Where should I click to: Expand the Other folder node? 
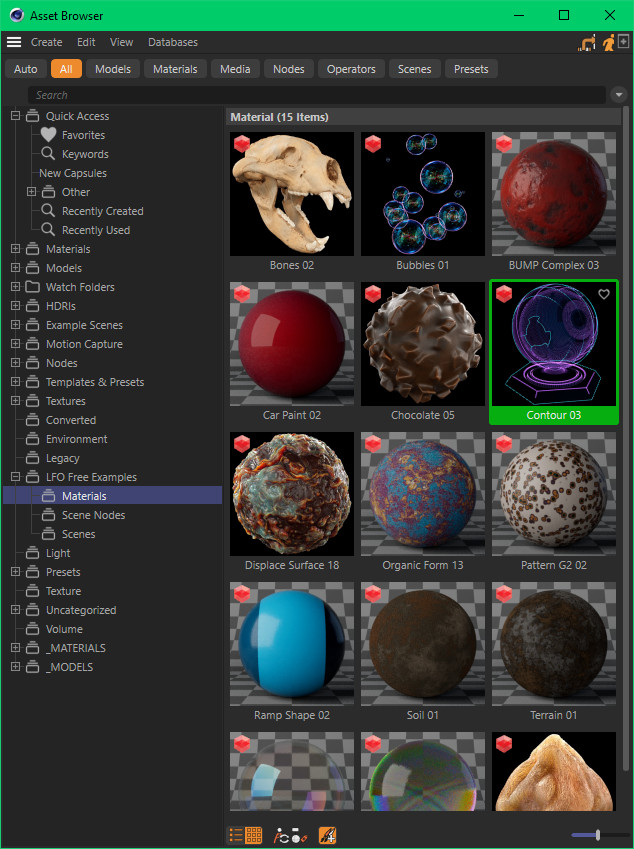pyautogui.click(x=31, y=191)
